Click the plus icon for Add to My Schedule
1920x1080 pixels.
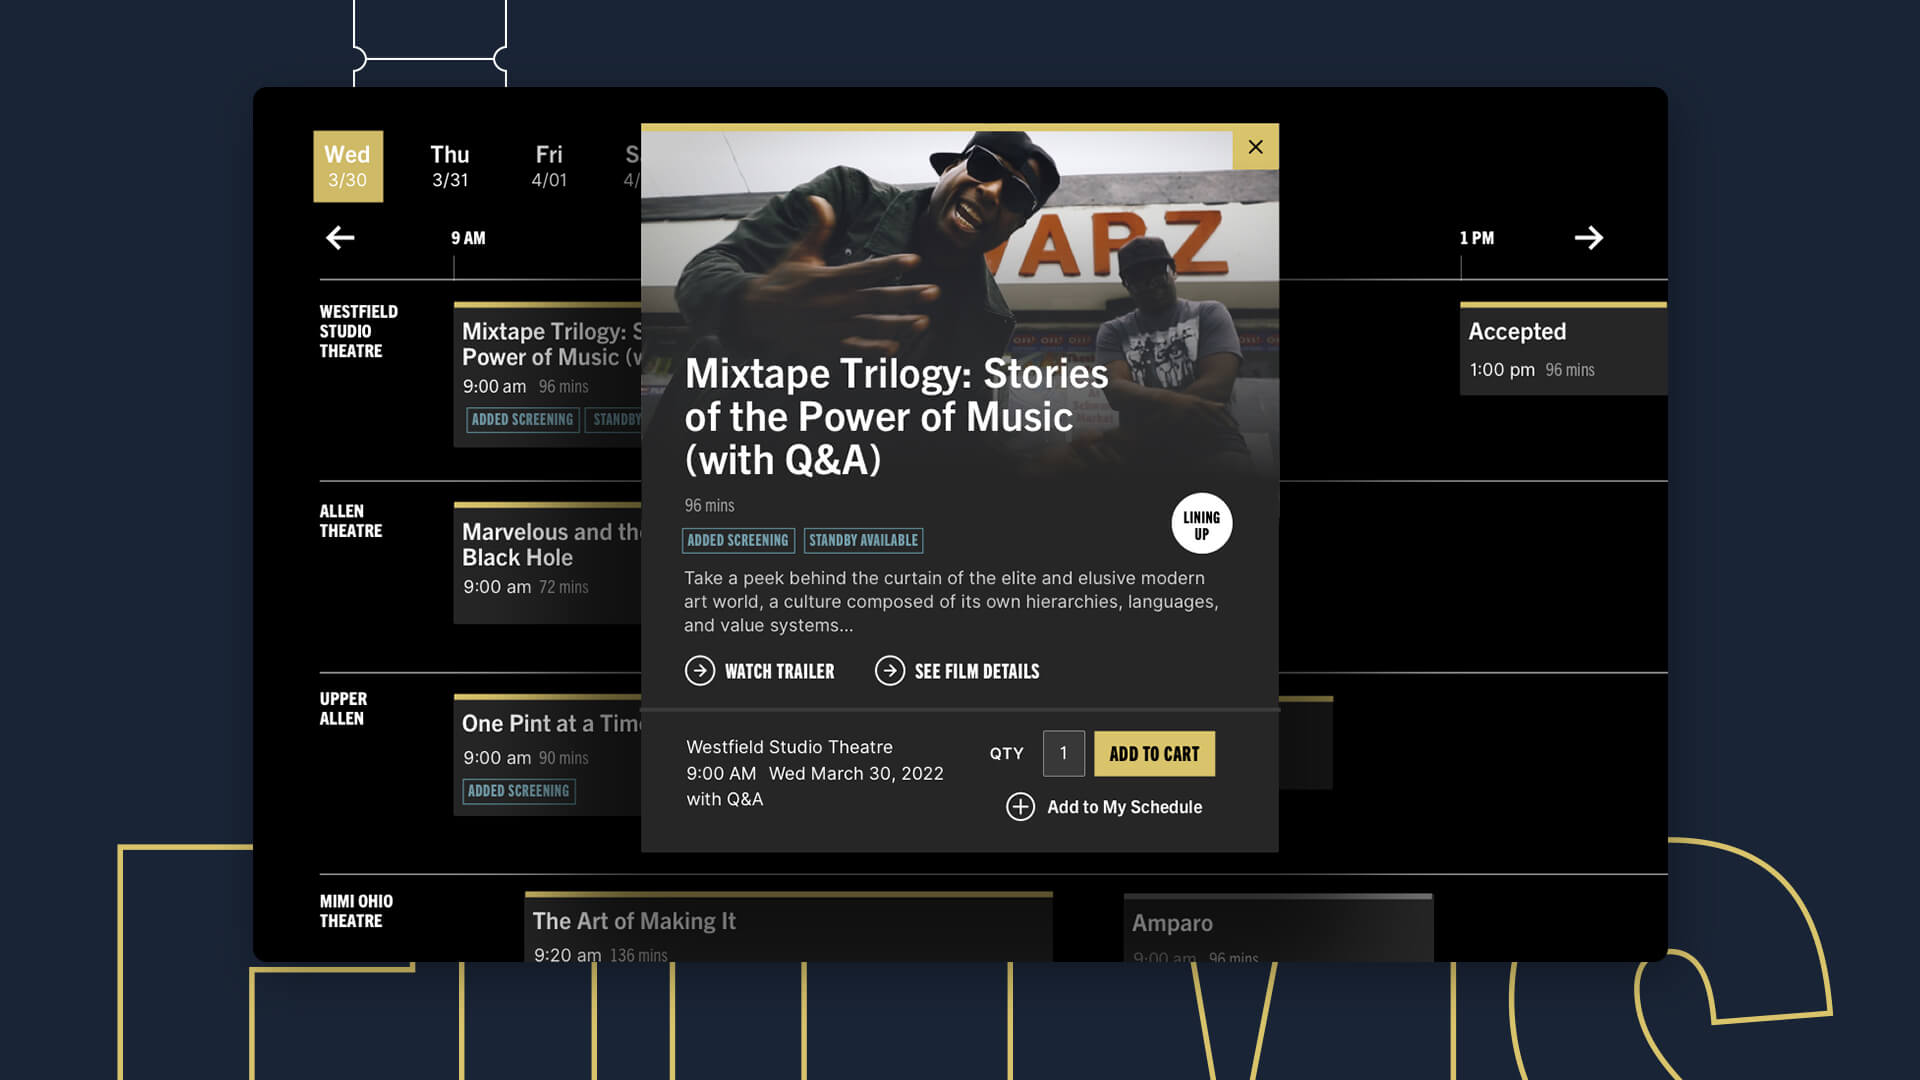click(x=1020, y=807)
